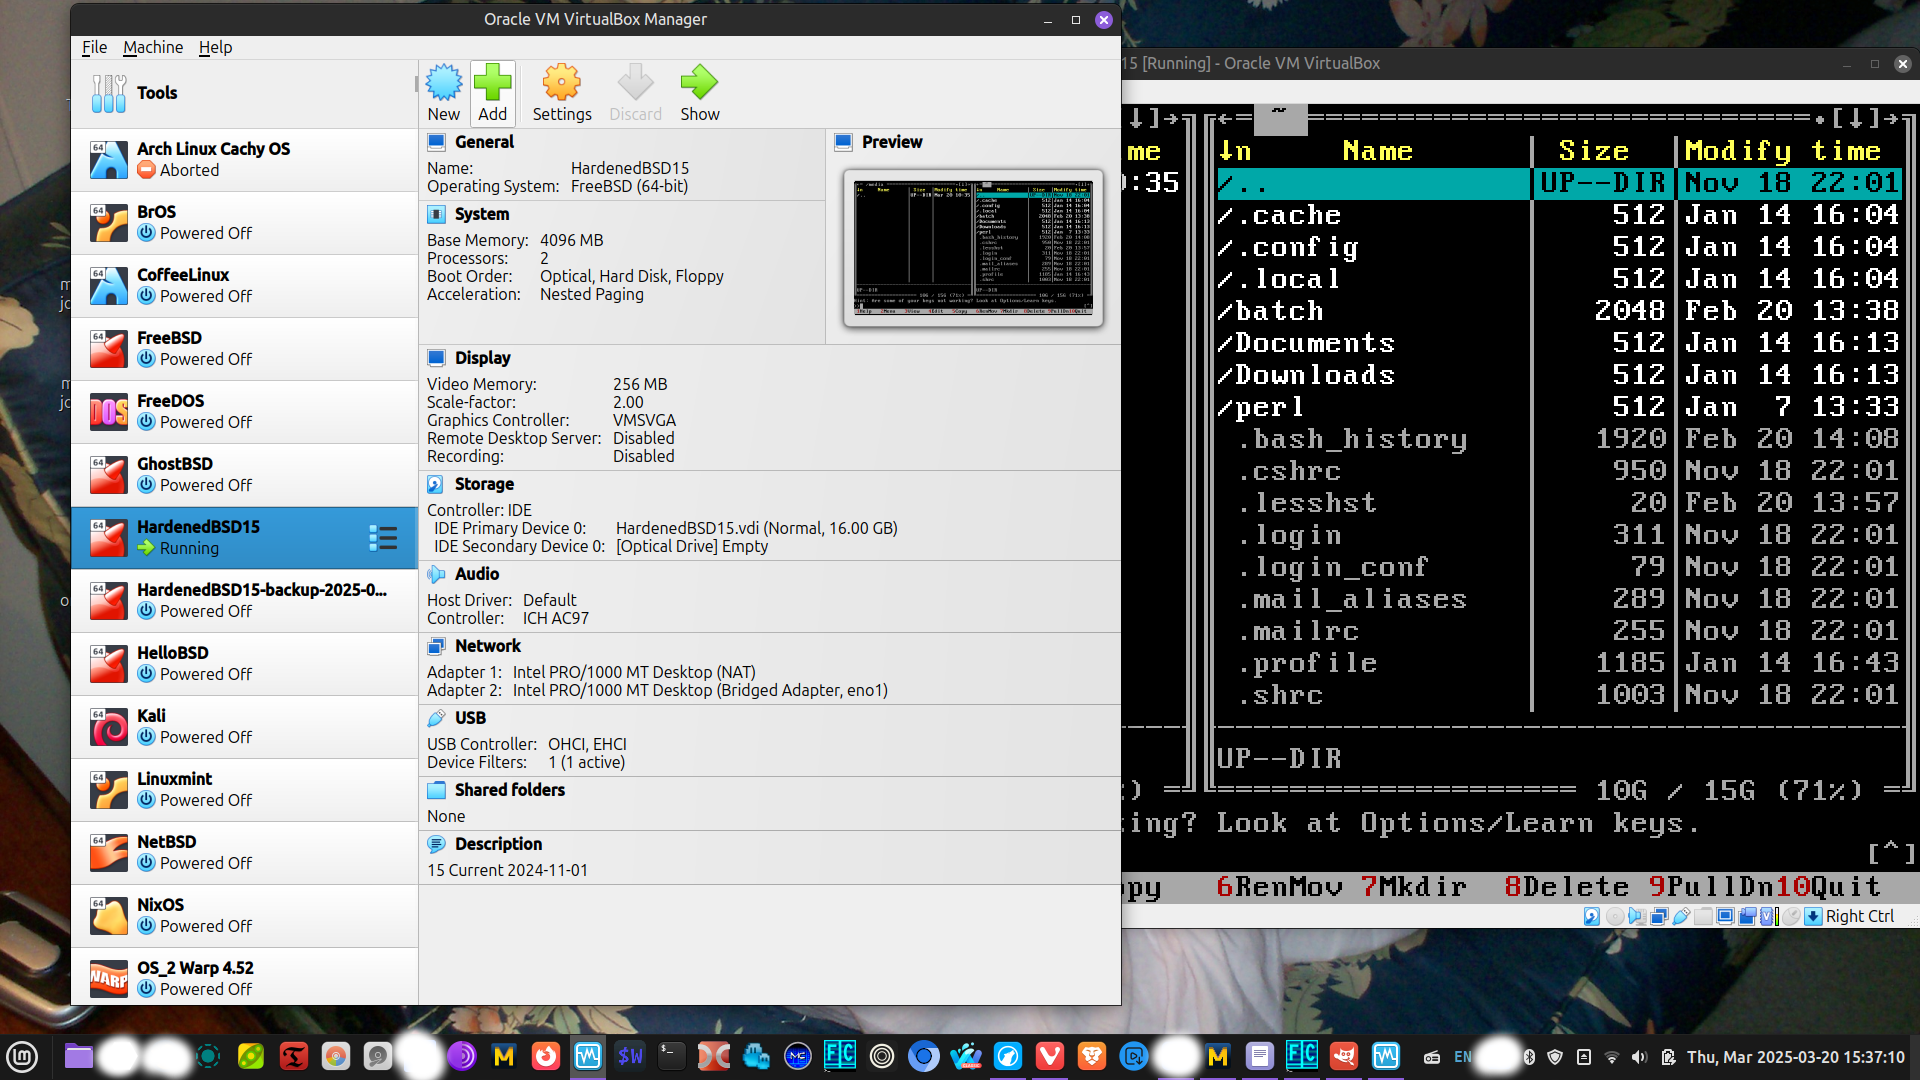Click the network indicator in VM status bar
Image resolution: width=1920 pixels, height=1080 pixels.
click(1659, 916)
